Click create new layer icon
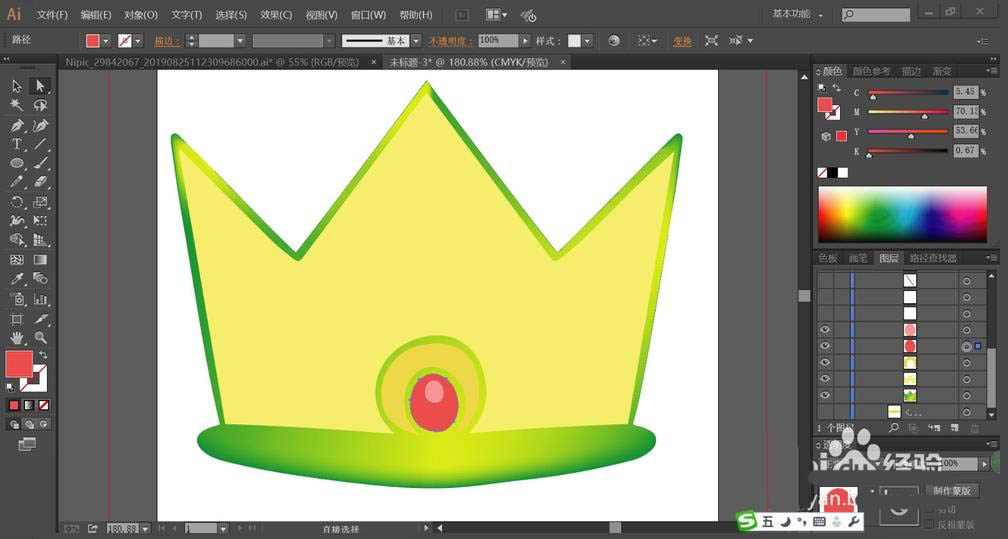1008x539 pixels. click(x=955, y=427)
